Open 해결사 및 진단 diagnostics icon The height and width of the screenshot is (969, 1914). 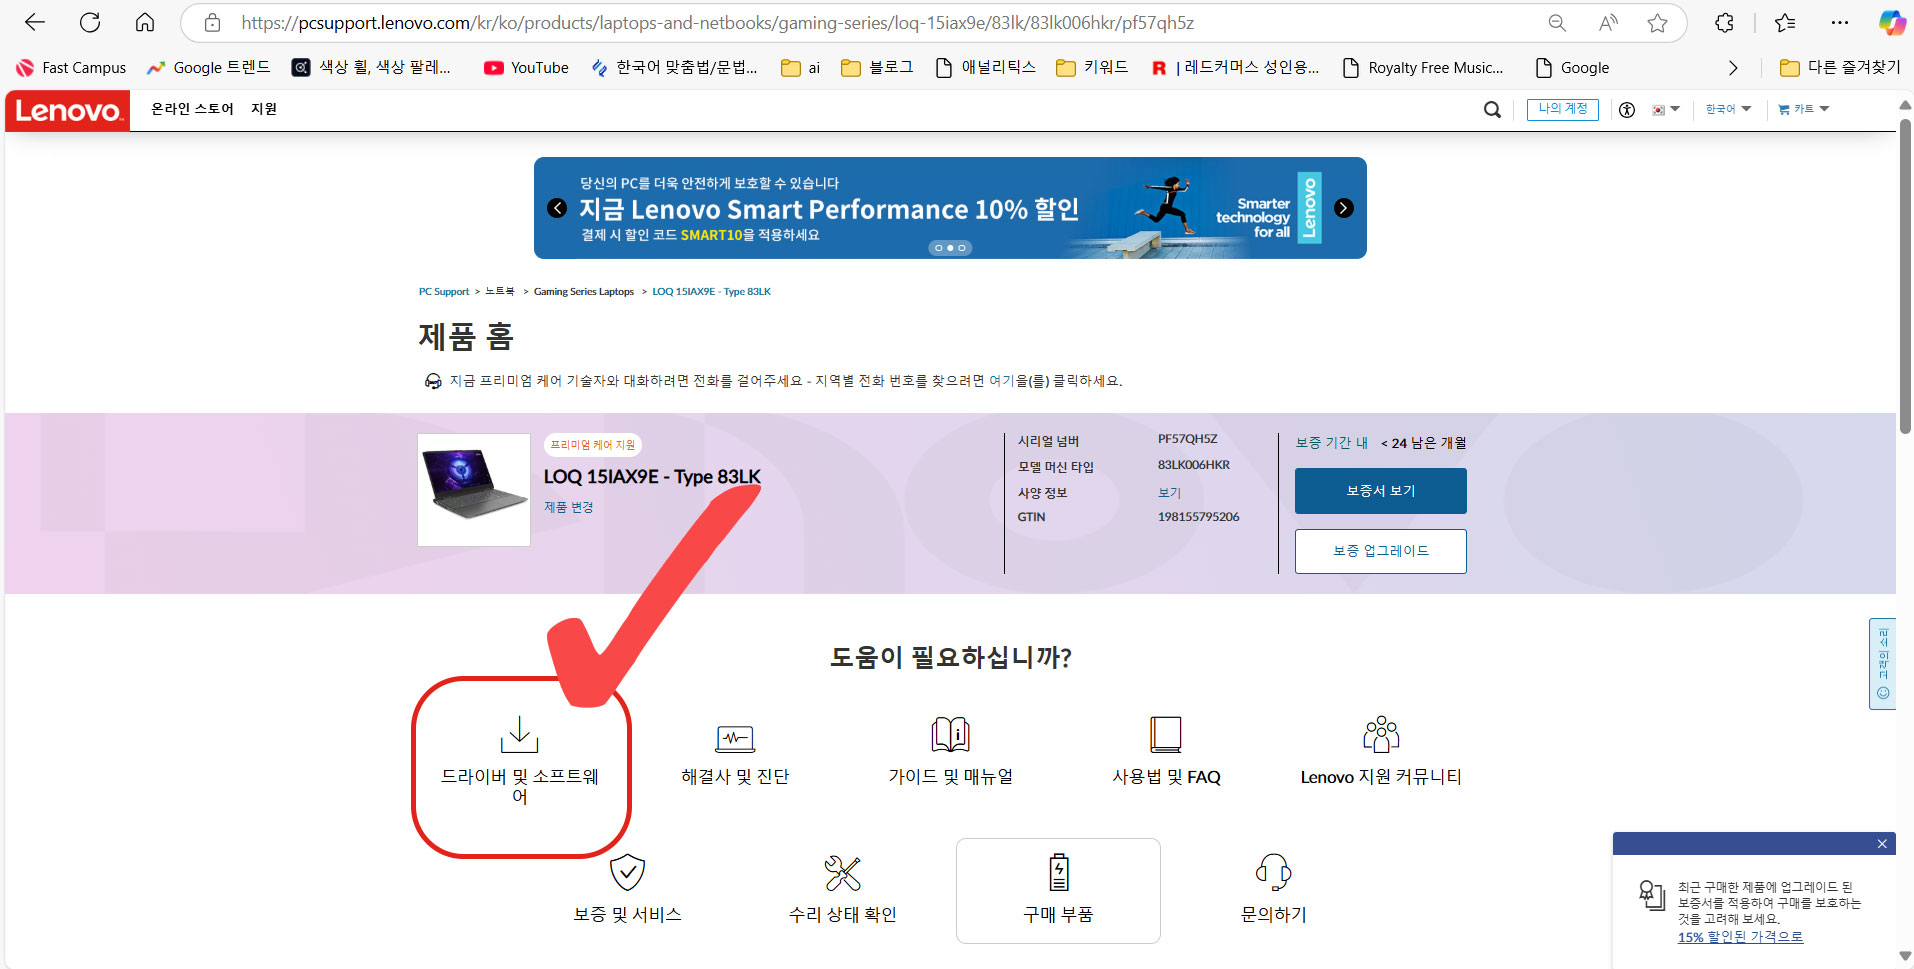pos(735,738)
